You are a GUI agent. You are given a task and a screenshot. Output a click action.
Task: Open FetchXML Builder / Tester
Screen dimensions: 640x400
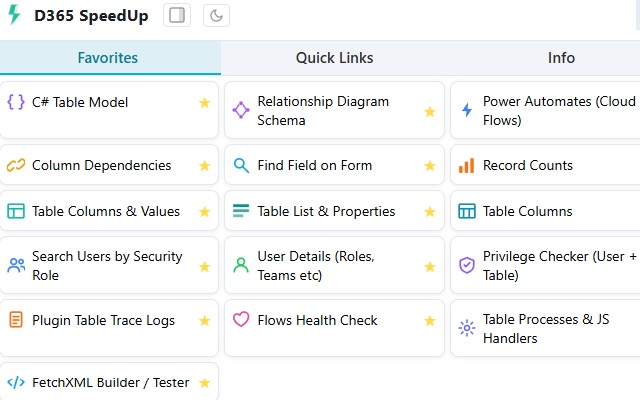[109, 381]
